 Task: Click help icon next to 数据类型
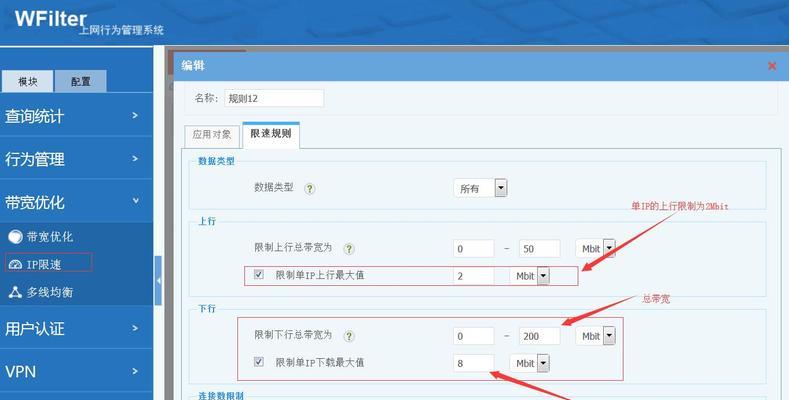(309, 189)
